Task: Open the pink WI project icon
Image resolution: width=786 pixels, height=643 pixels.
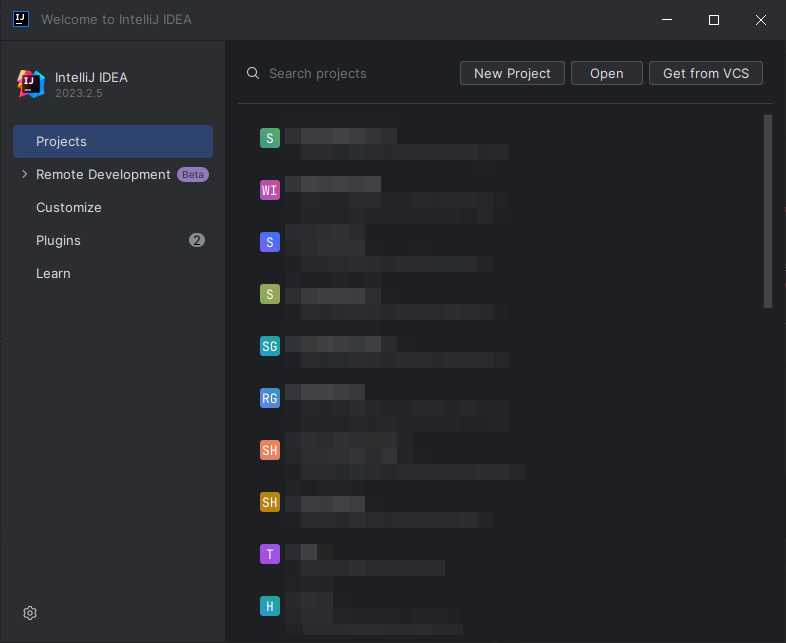Action: pos(270,190)
